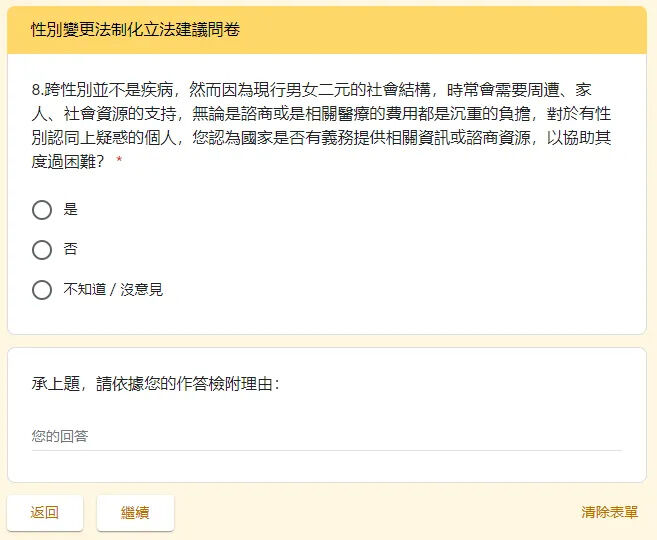
Task: Select the 否 radio option
Action: click(x=42, y=250)
